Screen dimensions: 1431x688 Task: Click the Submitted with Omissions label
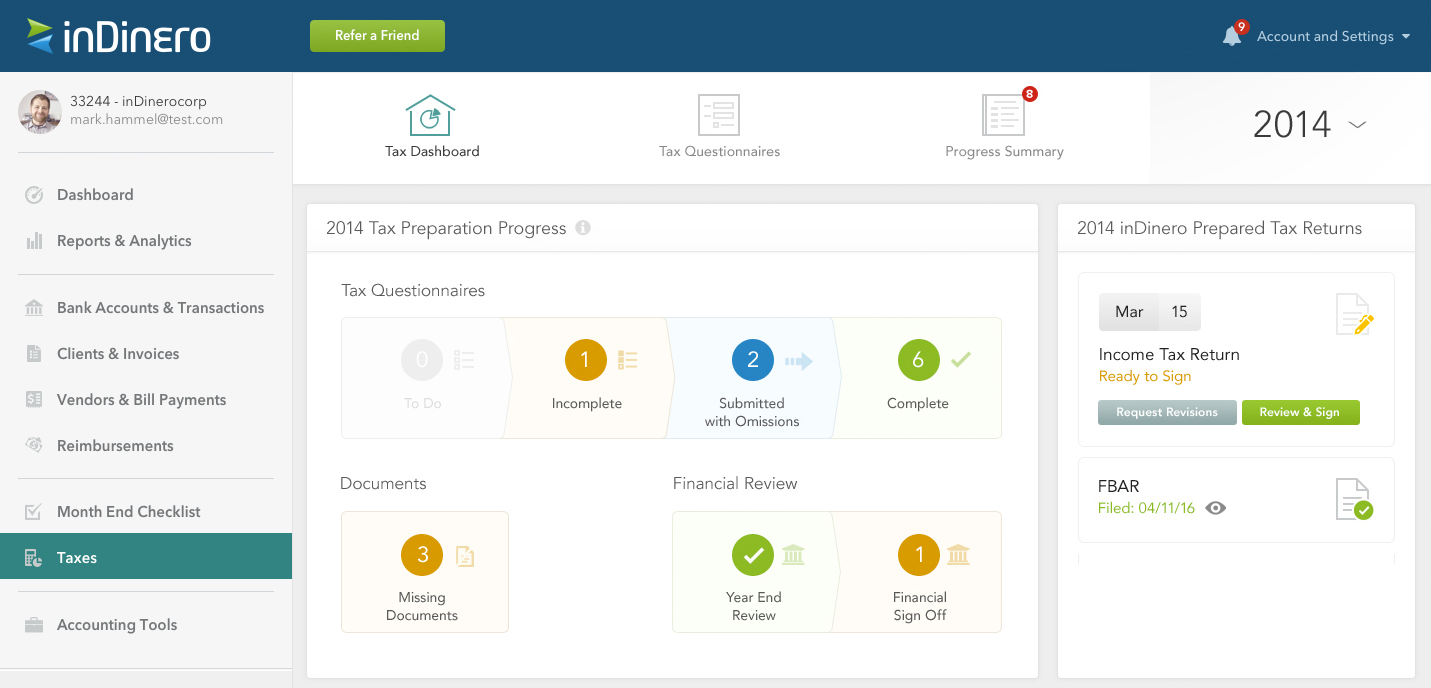[x=752, y=413]
